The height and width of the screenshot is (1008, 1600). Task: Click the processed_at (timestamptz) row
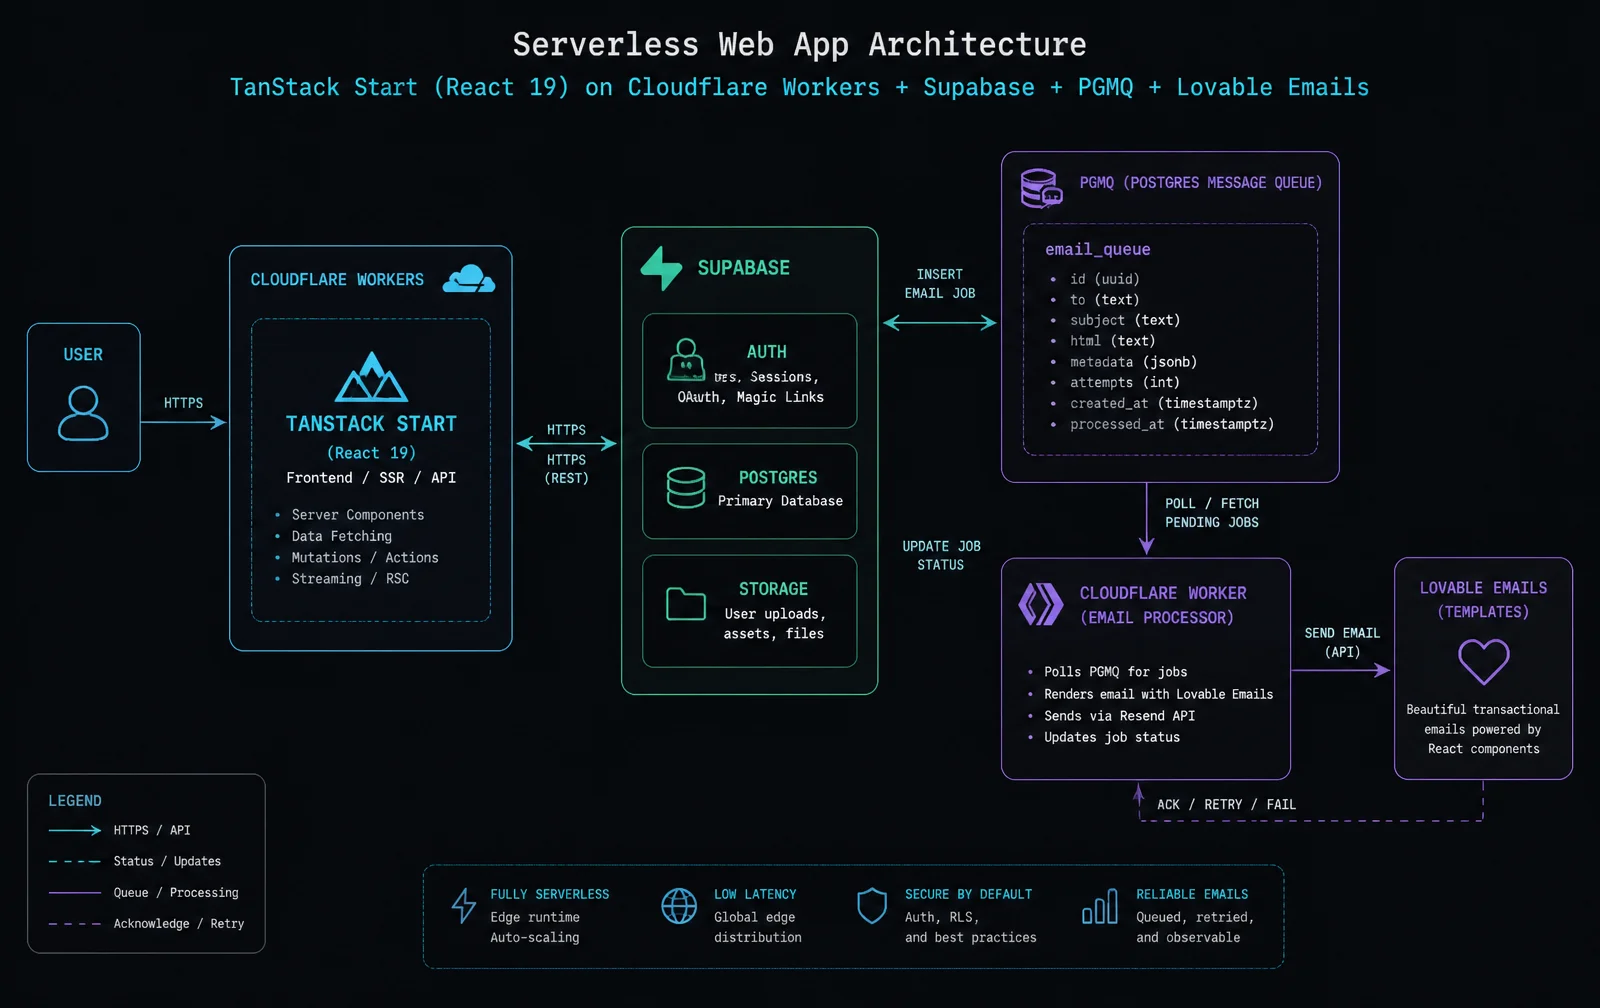1172,424
